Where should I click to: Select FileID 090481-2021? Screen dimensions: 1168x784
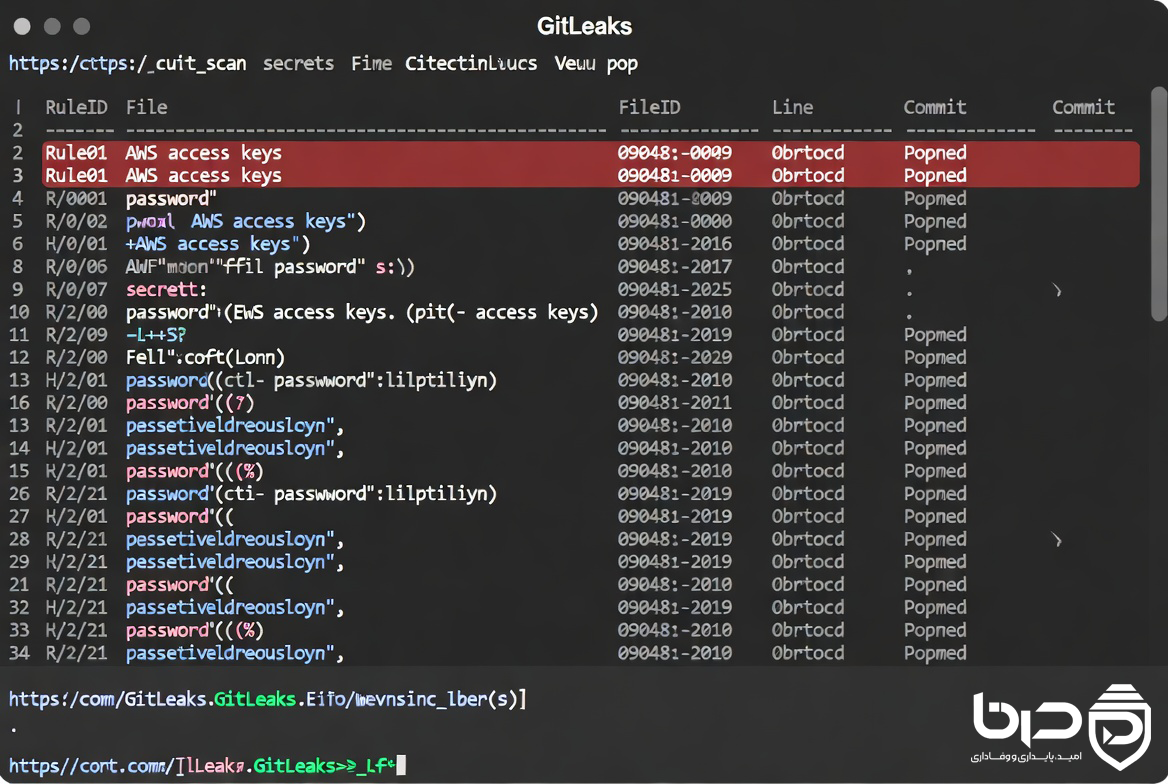coord(674,403)
